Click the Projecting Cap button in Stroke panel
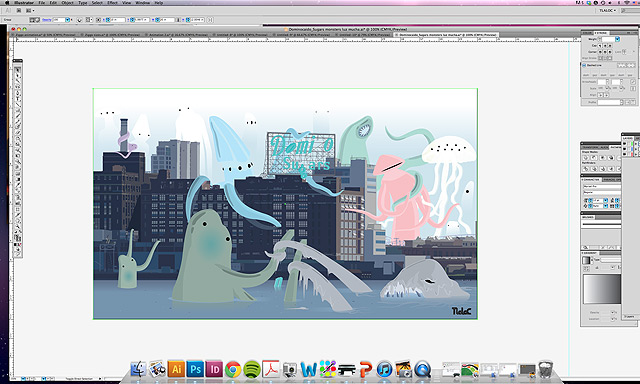Screen dimensions: 640x384 pos(610,46)
